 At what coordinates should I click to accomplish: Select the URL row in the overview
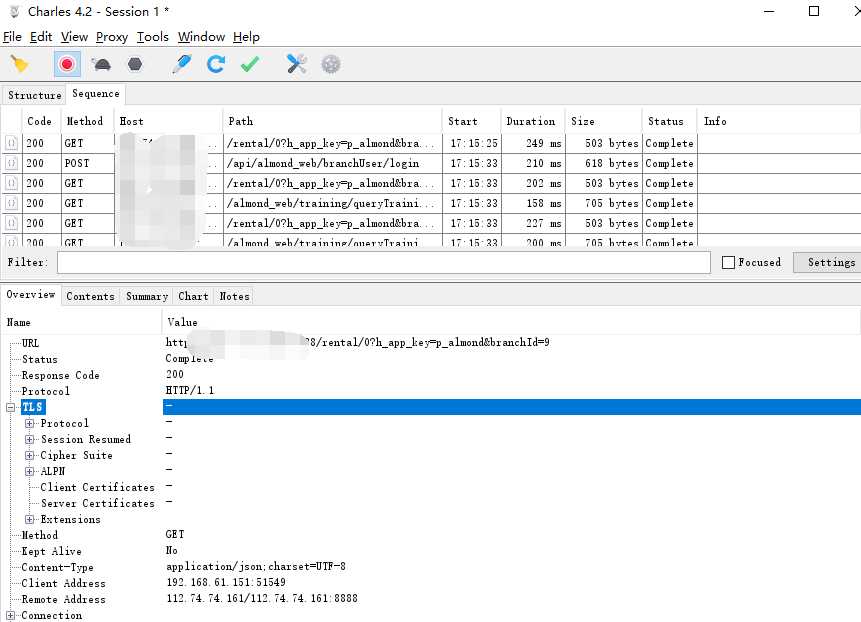[430, 343]
